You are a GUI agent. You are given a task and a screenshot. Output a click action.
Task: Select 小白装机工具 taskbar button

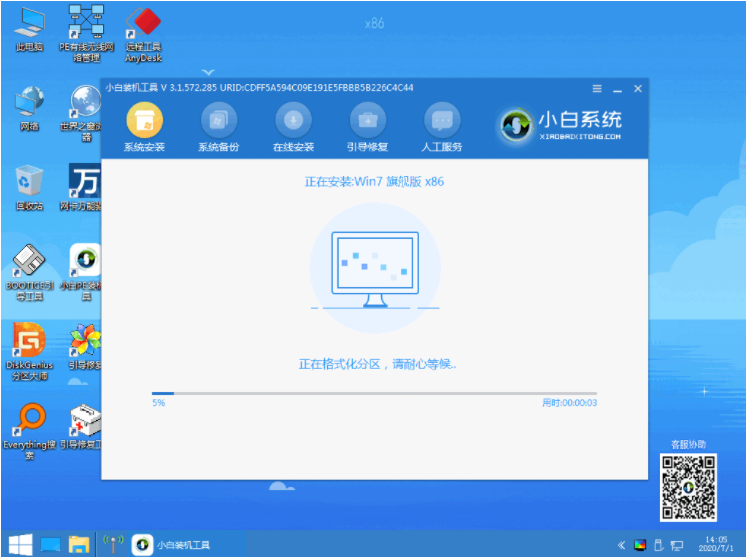171,545
